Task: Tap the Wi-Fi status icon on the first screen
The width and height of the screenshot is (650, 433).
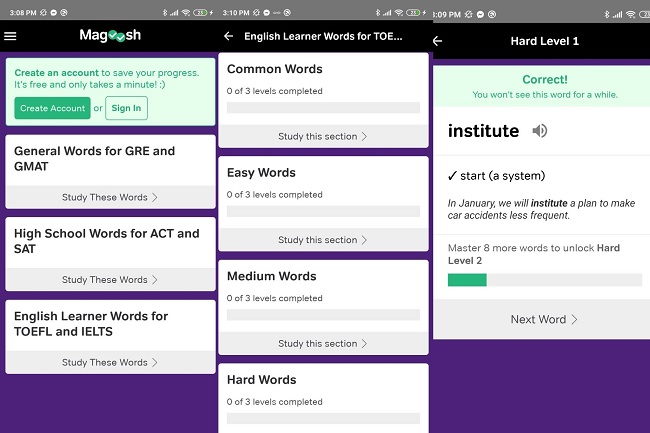Action: click(186, 13)
